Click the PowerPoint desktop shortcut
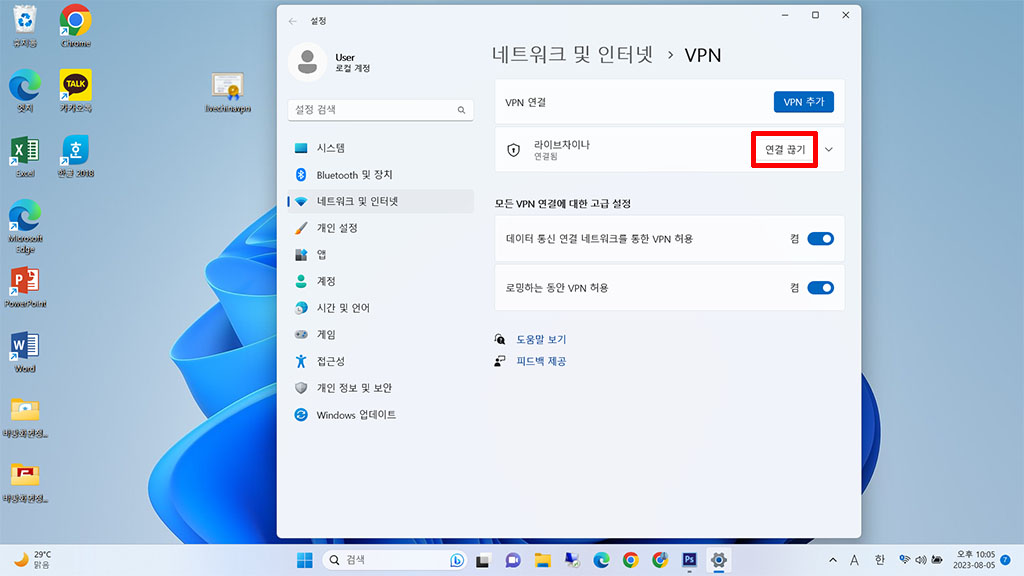1024x576 pixels. (x=25, y=287)
